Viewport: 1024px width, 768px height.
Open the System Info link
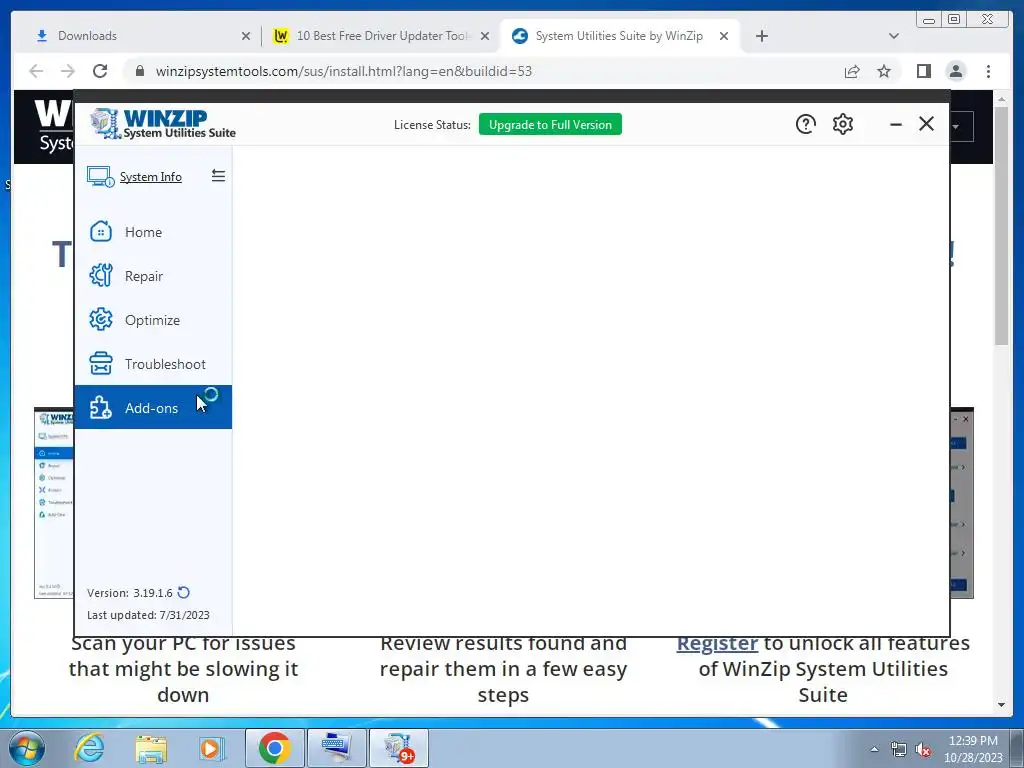click(151, 176)
